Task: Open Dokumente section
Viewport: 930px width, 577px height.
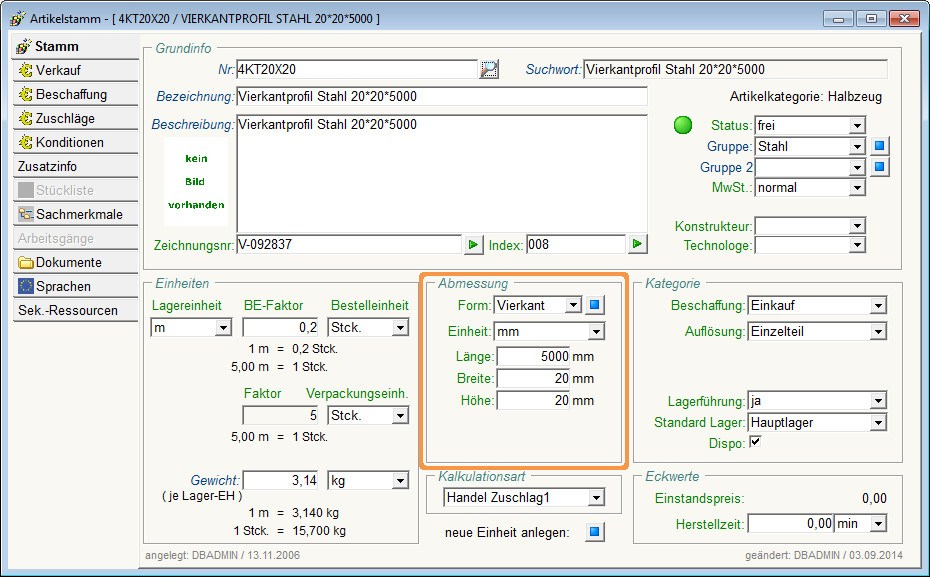Action: click(75, 262)
